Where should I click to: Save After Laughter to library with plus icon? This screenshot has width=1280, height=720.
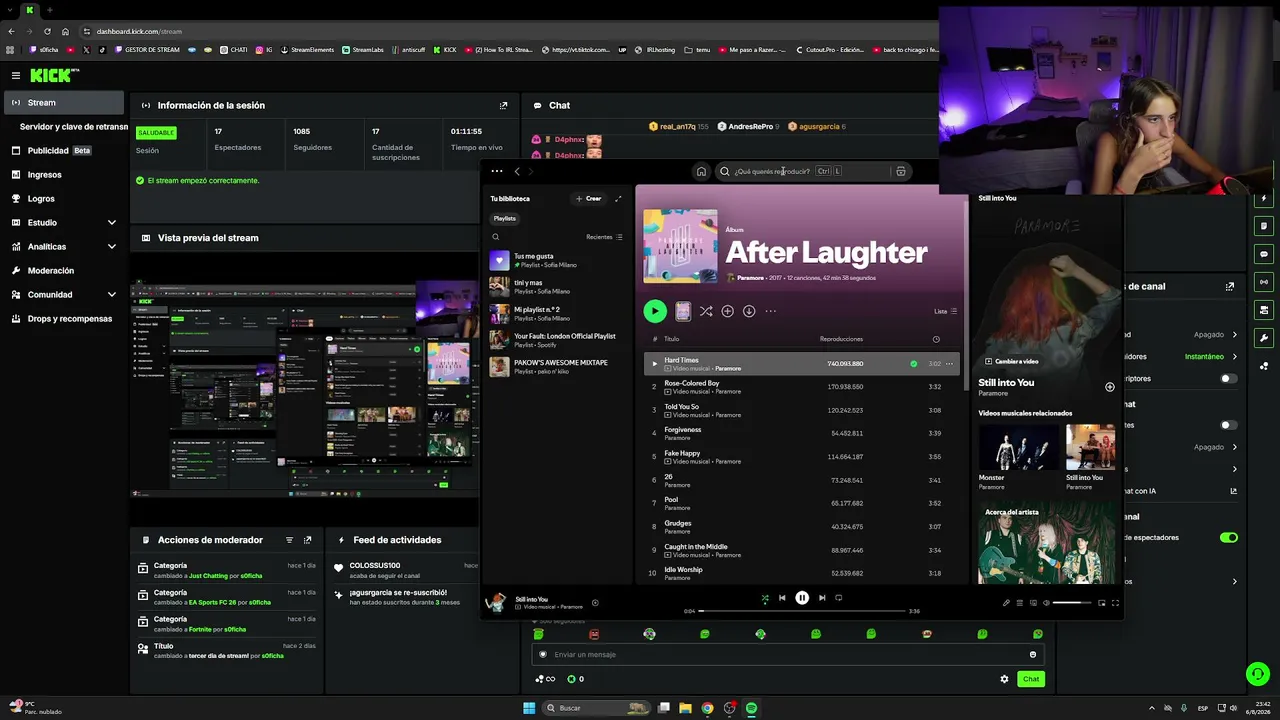click(x=727, y=311)
